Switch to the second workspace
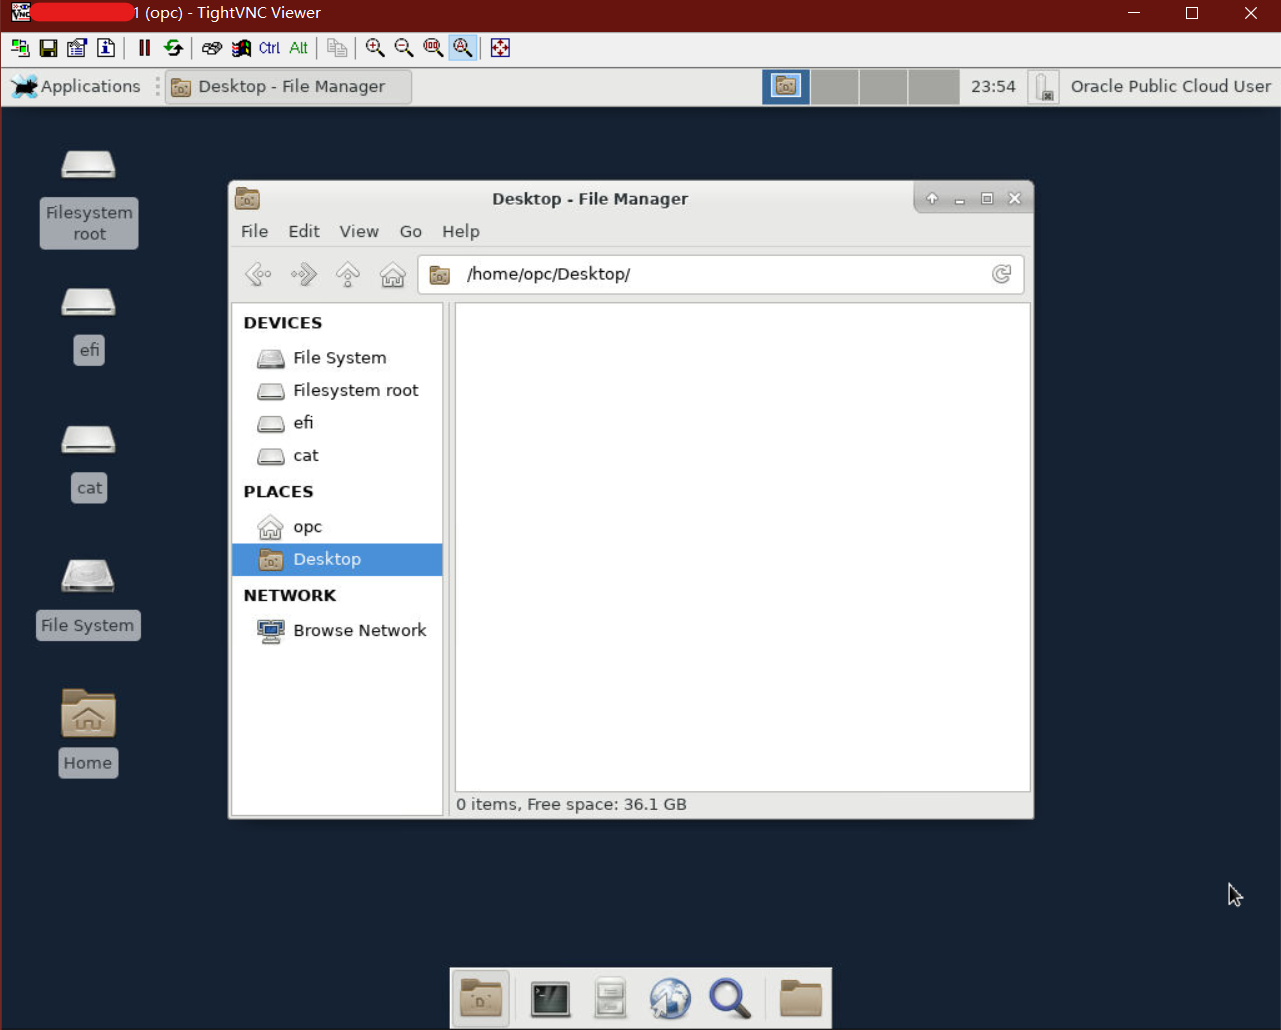Screen dimensions: 1281x1030 tap(835, 86)
